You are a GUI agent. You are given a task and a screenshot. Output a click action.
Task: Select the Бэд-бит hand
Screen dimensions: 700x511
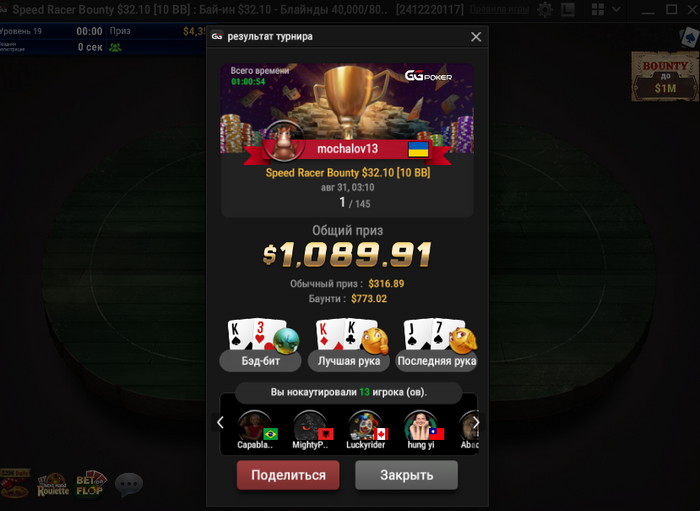pyautogui.click(x=260, y=345)
